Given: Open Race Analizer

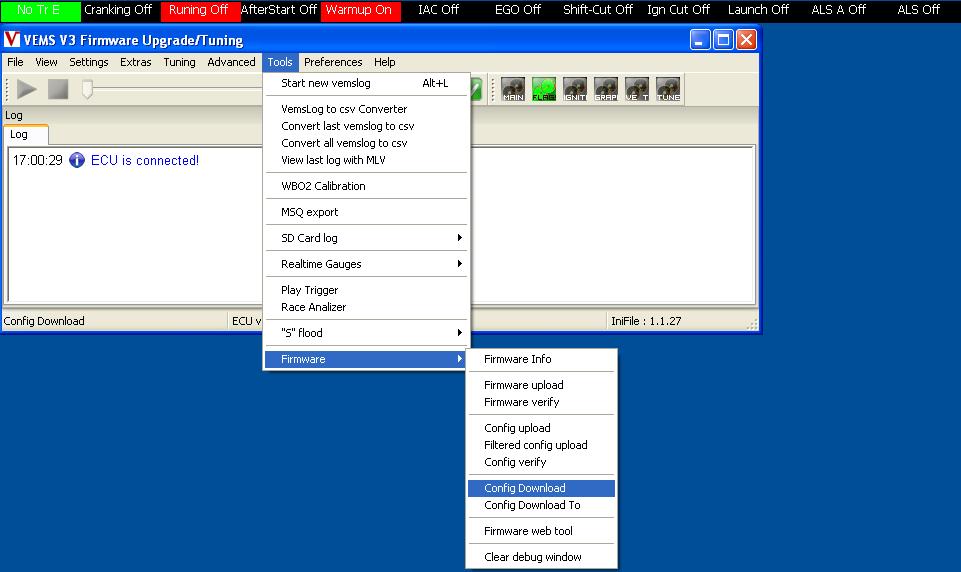Looking at the screenshot, I should point(367,307).
